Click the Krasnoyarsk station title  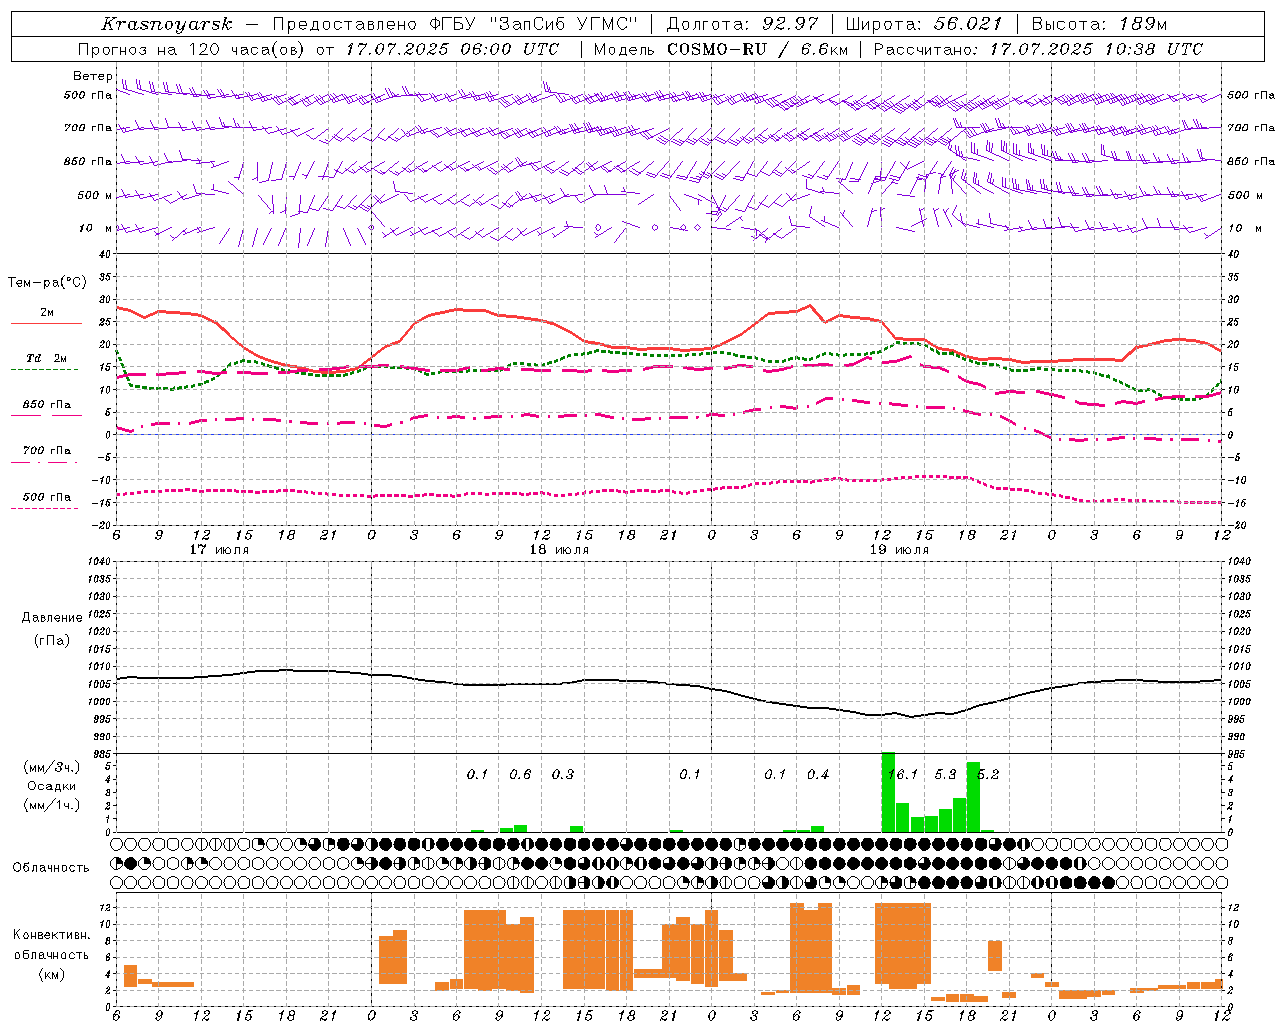[x=166, y=24]
